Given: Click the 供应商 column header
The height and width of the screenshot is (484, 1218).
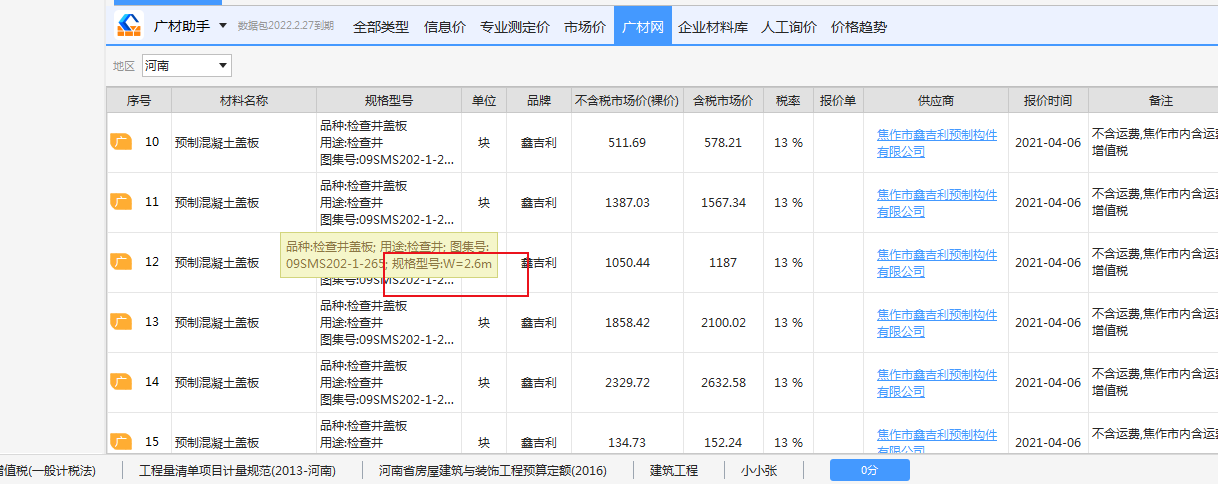Looking at the screenshot, I should pos(936,100).
